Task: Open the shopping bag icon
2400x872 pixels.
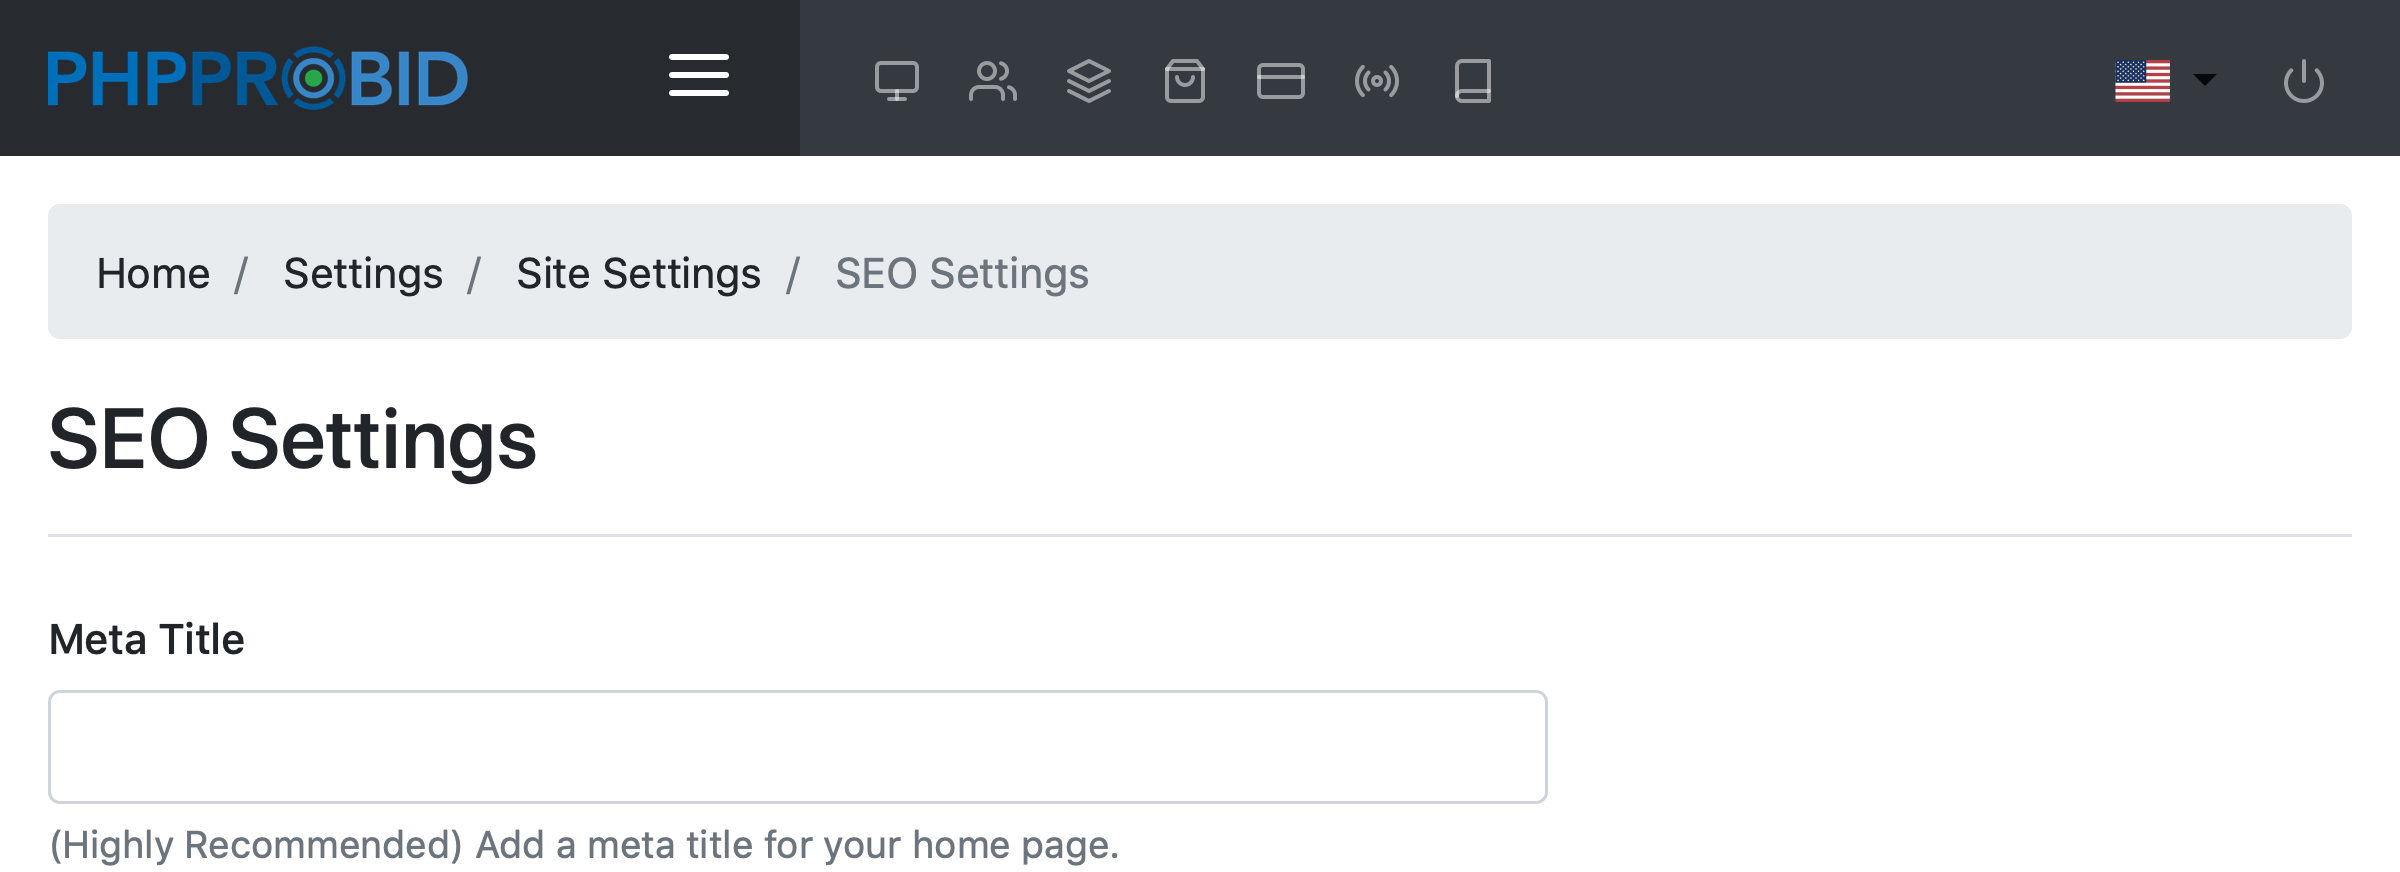Action: tap(1184, 81)
